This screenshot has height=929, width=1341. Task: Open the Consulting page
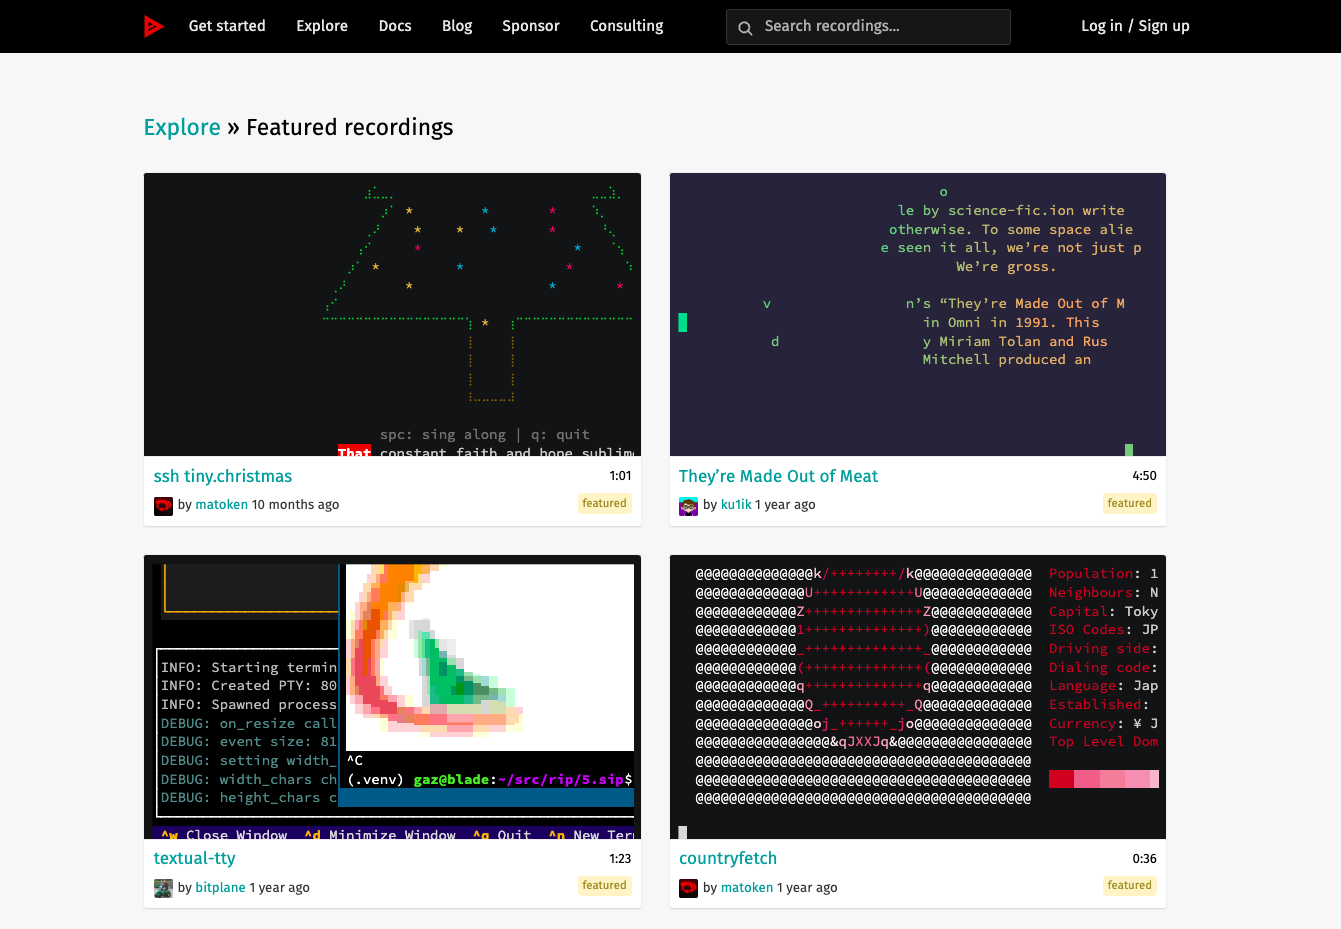627,26
